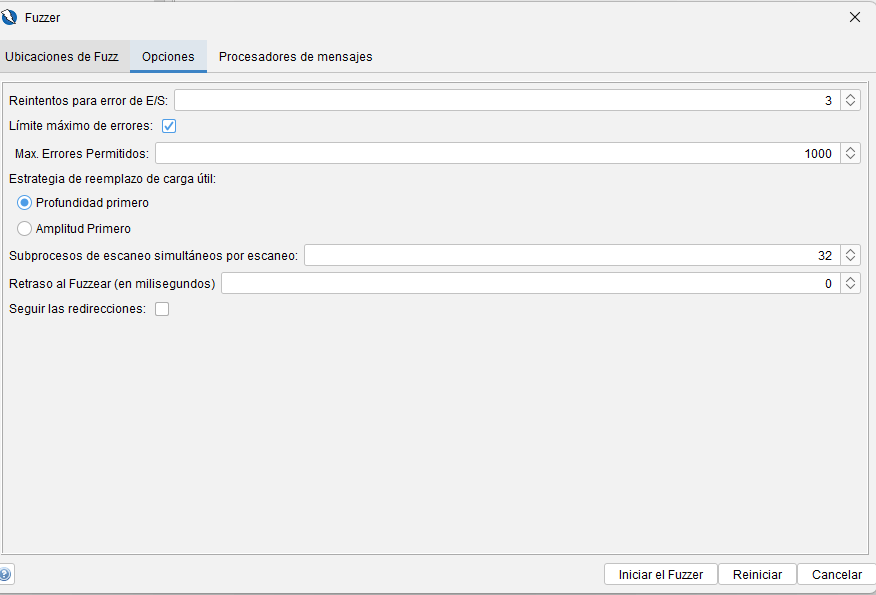Click the ZAP logo in the title bar

pos(10,17)
